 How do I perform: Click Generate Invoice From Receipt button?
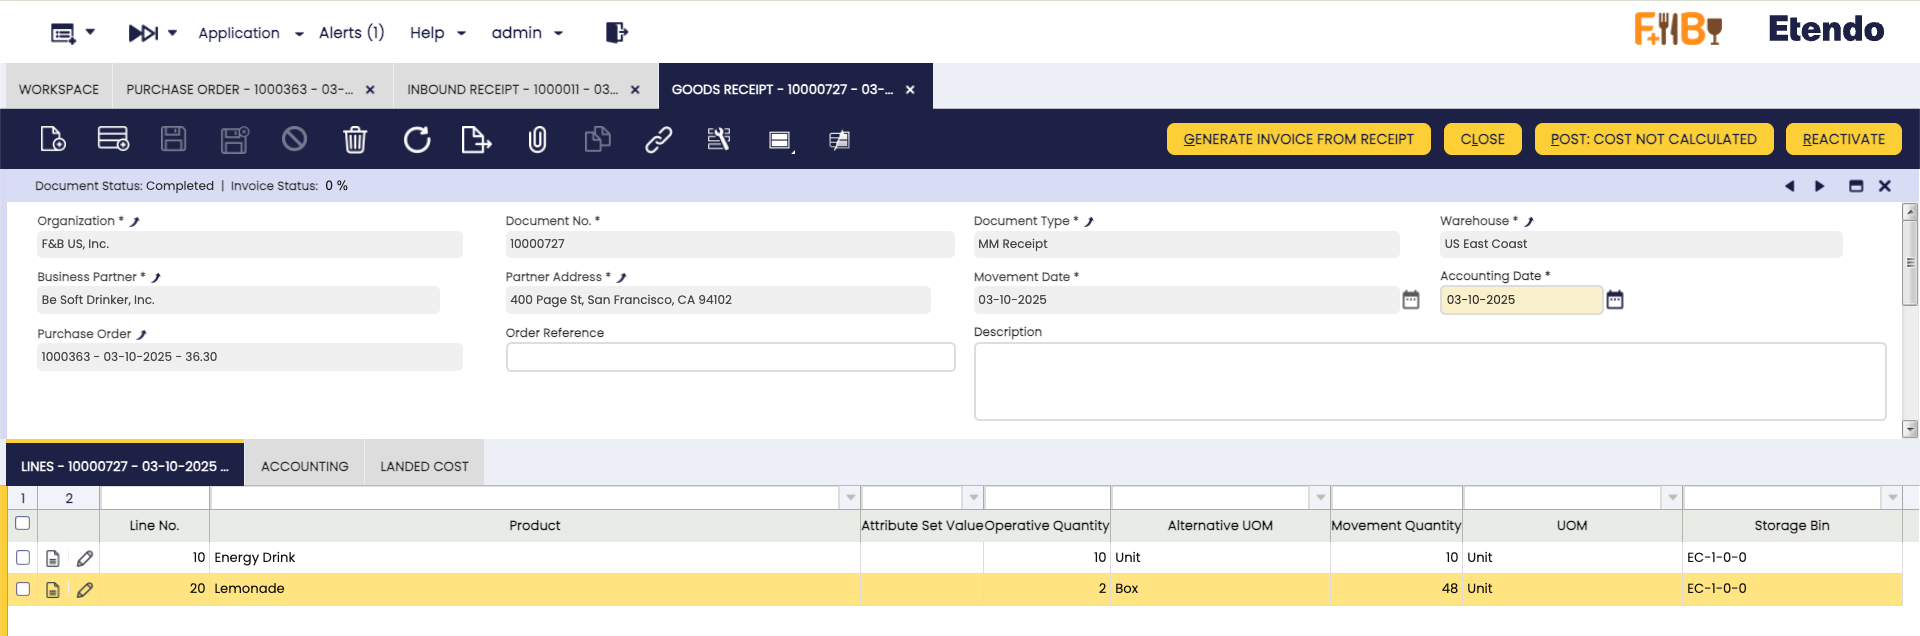point(1298,139)
